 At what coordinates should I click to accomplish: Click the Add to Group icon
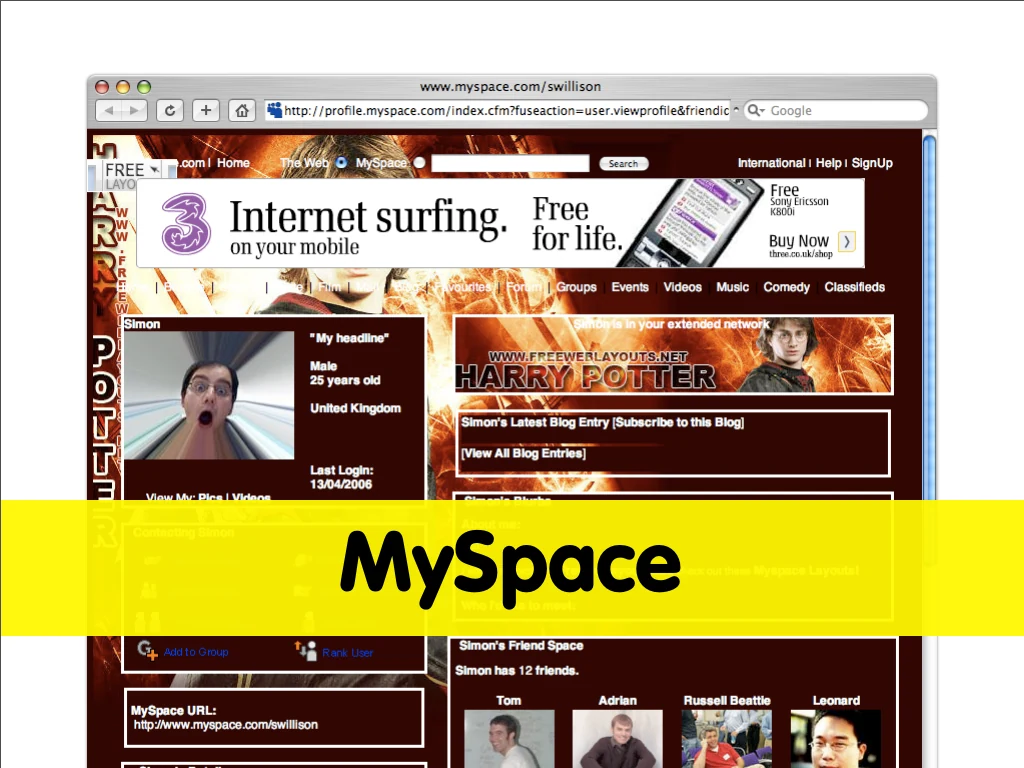[148, 650]
